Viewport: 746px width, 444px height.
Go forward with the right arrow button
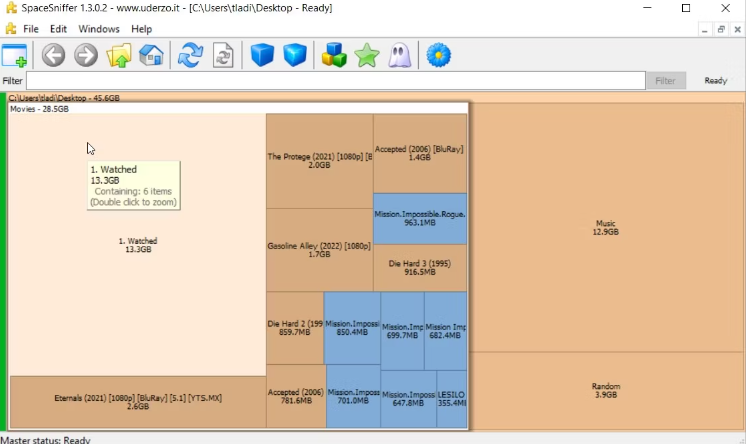click(x=86, y=55)
